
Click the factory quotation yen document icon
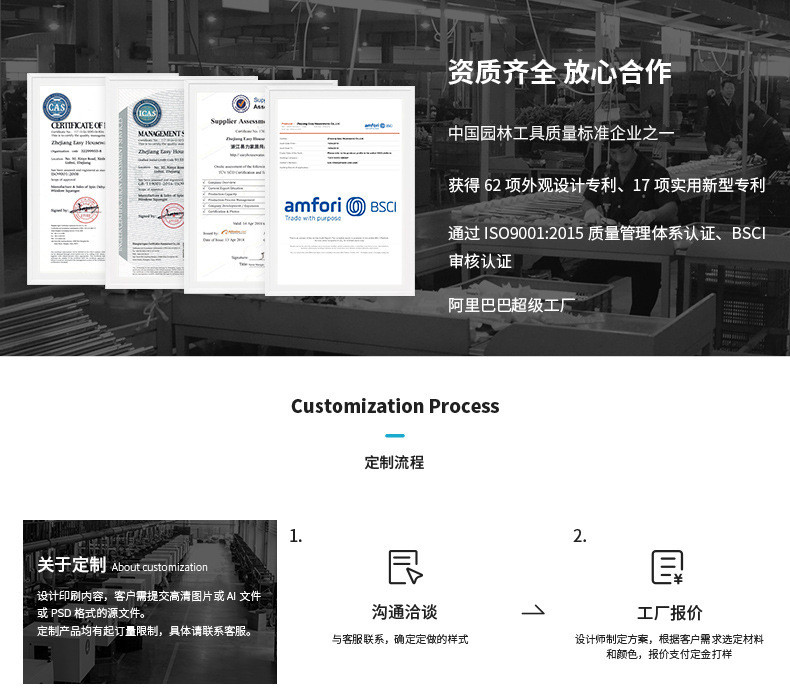(x=668, y=567)
